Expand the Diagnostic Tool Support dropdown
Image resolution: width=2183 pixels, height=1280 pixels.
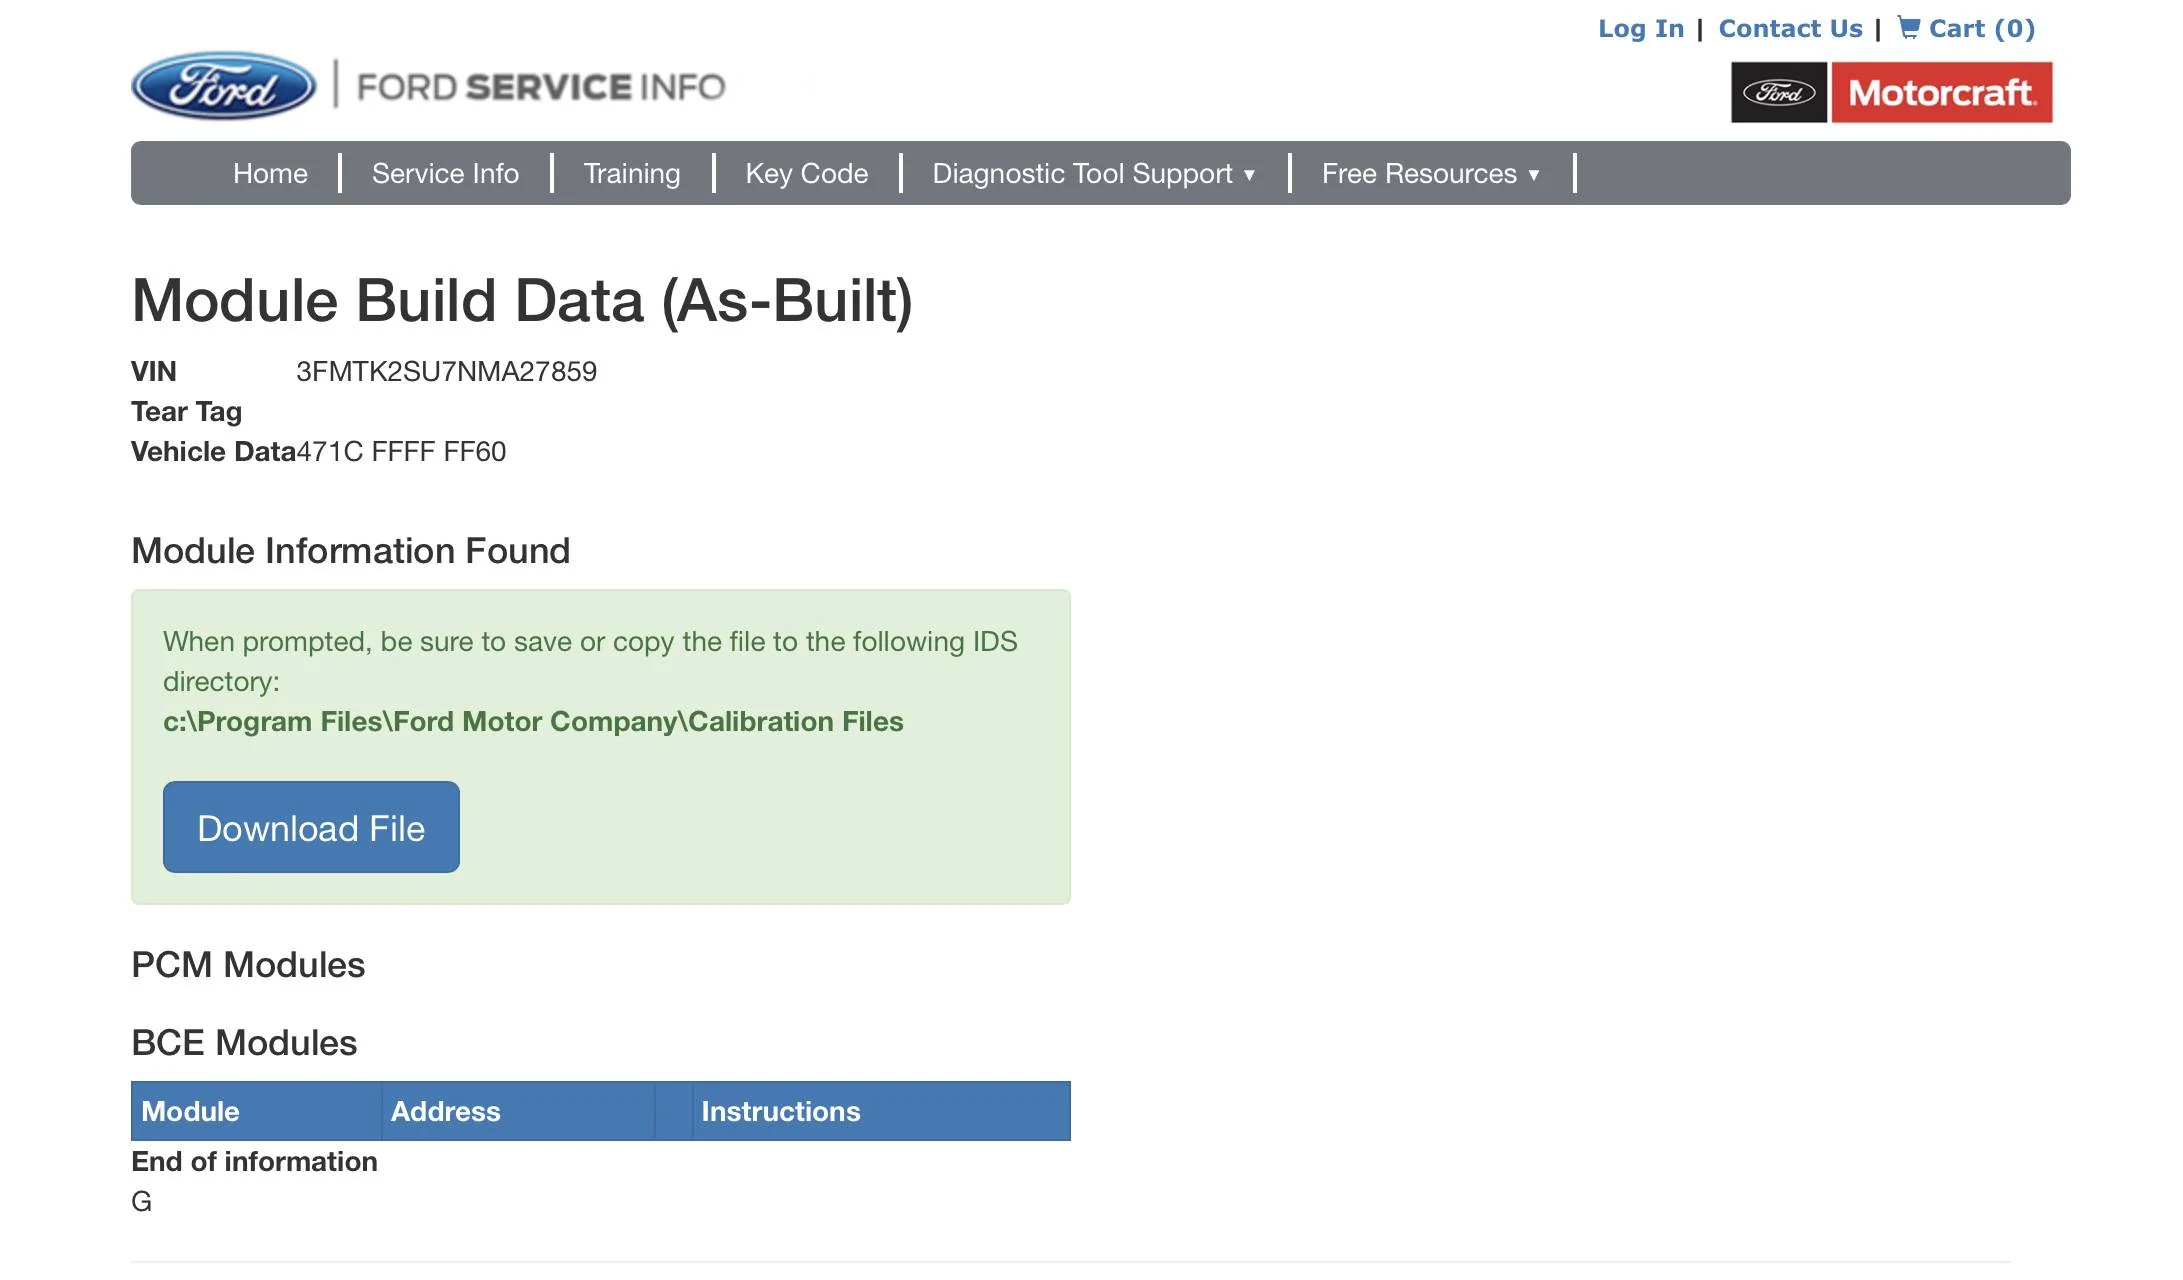coord(1094,173)
